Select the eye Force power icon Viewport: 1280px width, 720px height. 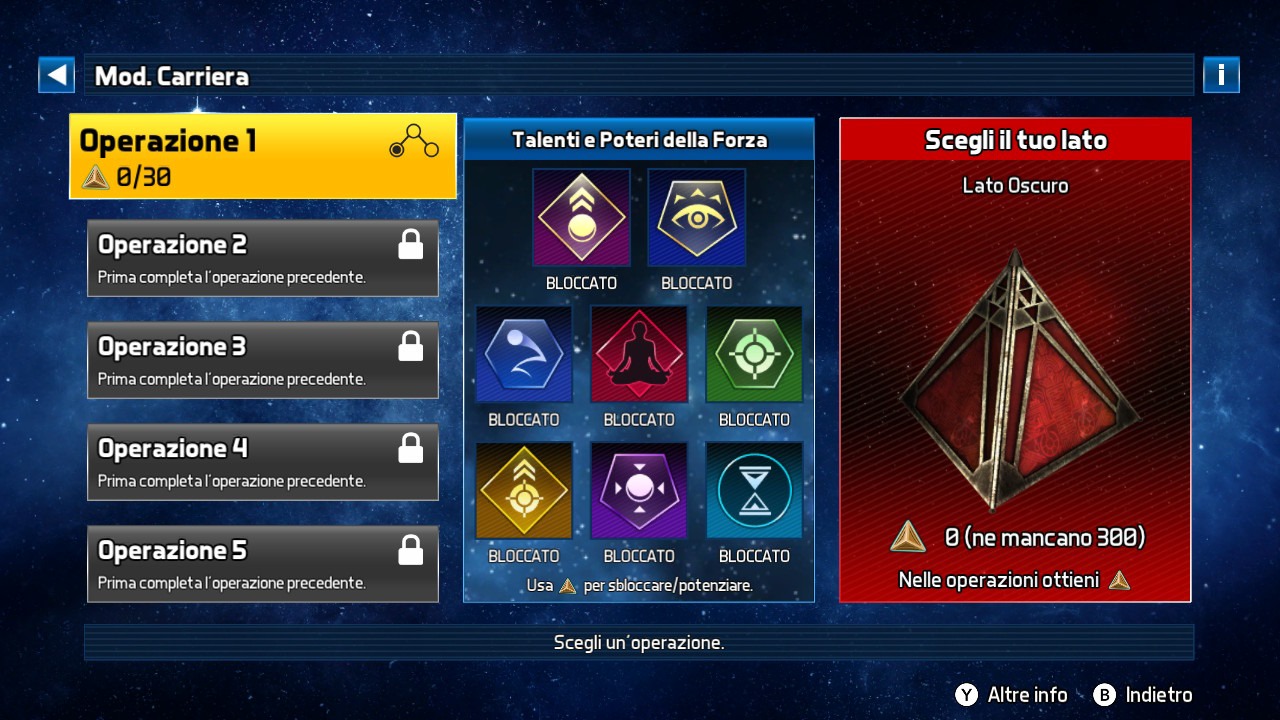[696, 218]
